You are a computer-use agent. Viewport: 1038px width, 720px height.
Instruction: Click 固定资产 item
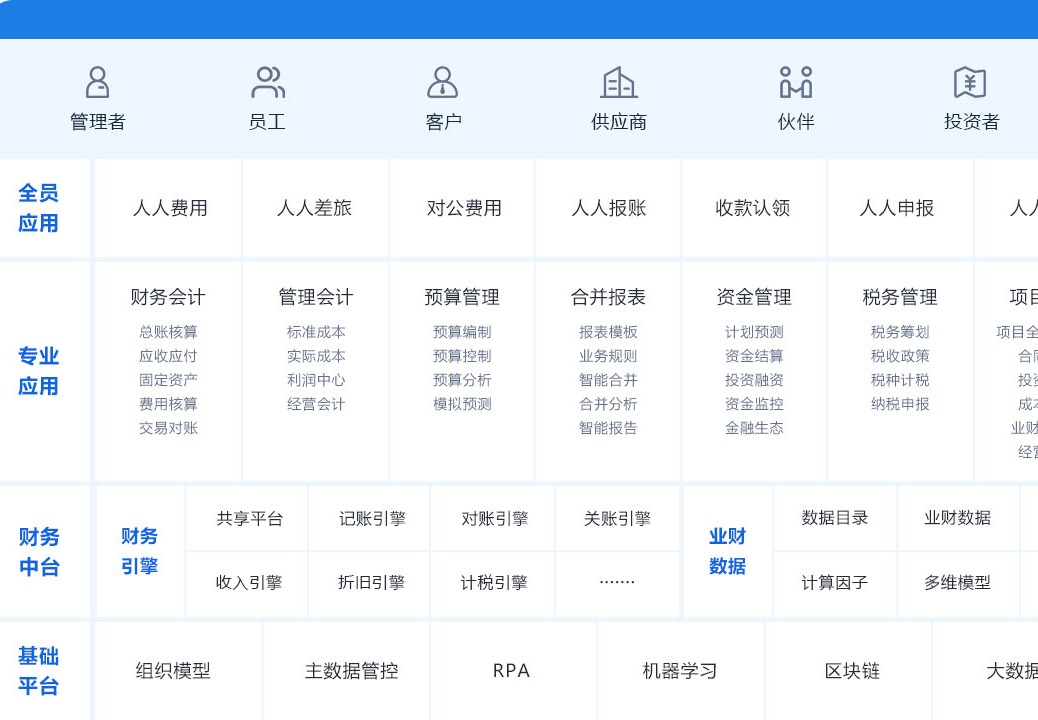168,380
